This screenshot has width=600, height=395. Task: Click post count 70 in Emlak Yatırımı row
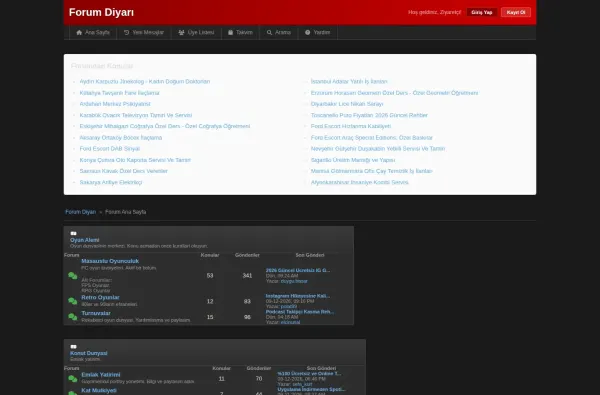(x=259, y=379)
